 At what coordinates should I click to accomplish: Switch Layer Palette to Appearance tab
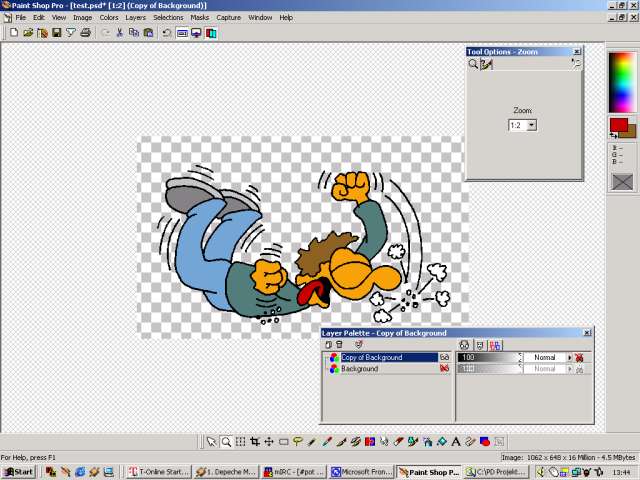464,345
